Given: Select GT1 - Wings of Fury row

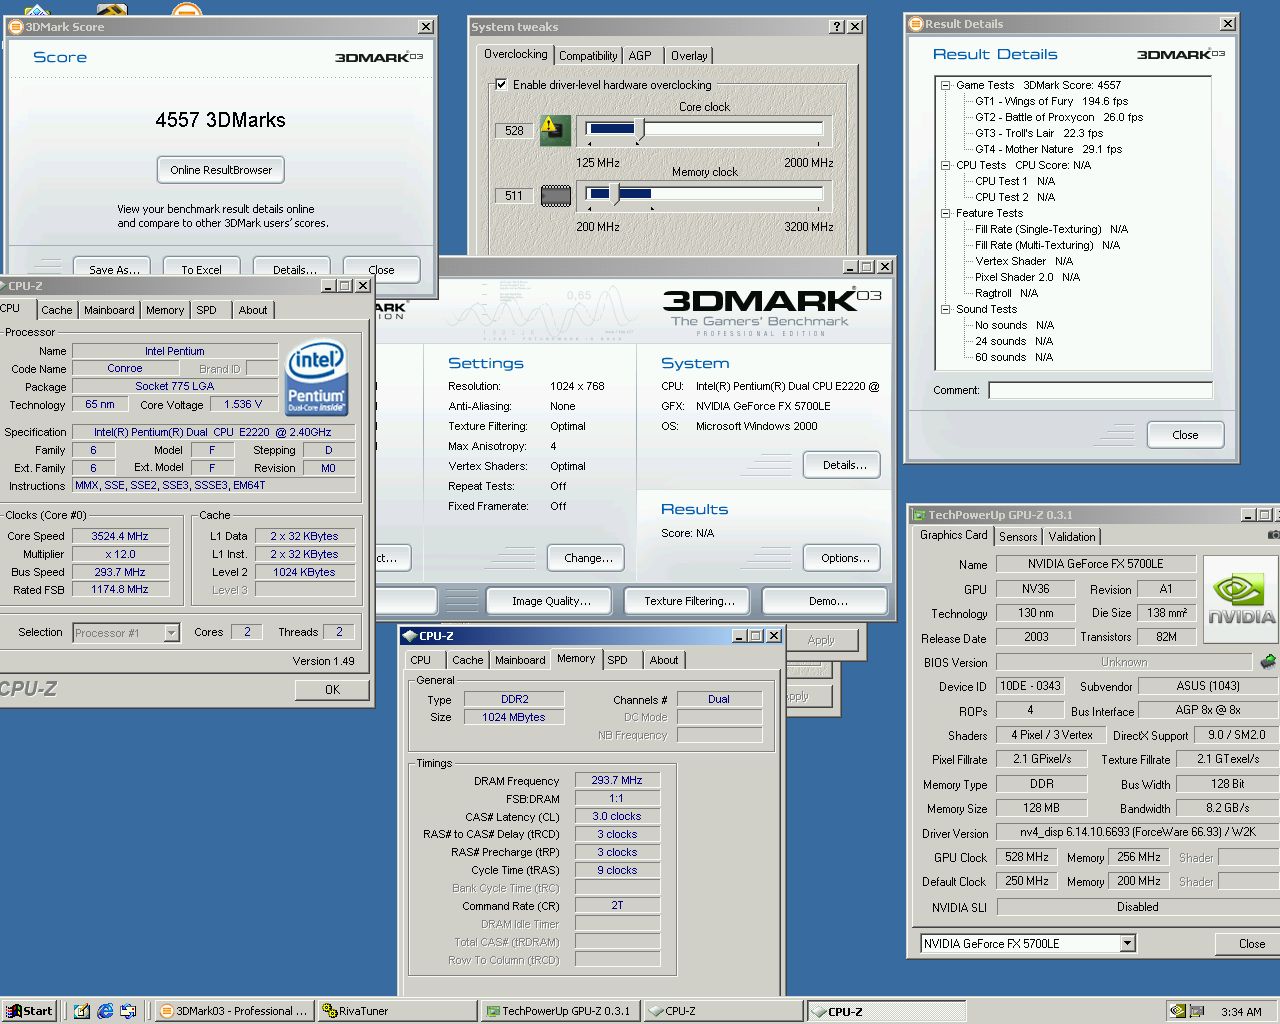Looking at the screenshot, I should tap(1051, 101).
